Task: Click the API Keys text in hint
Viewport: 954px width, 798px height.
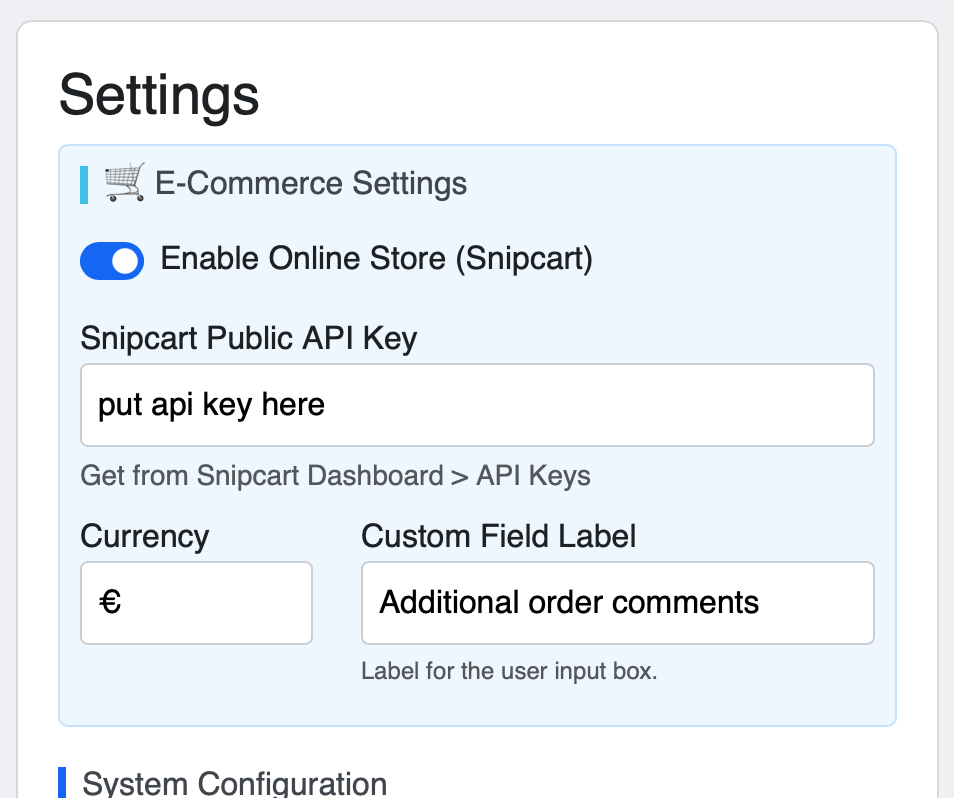Action: [x=533, y=475]
